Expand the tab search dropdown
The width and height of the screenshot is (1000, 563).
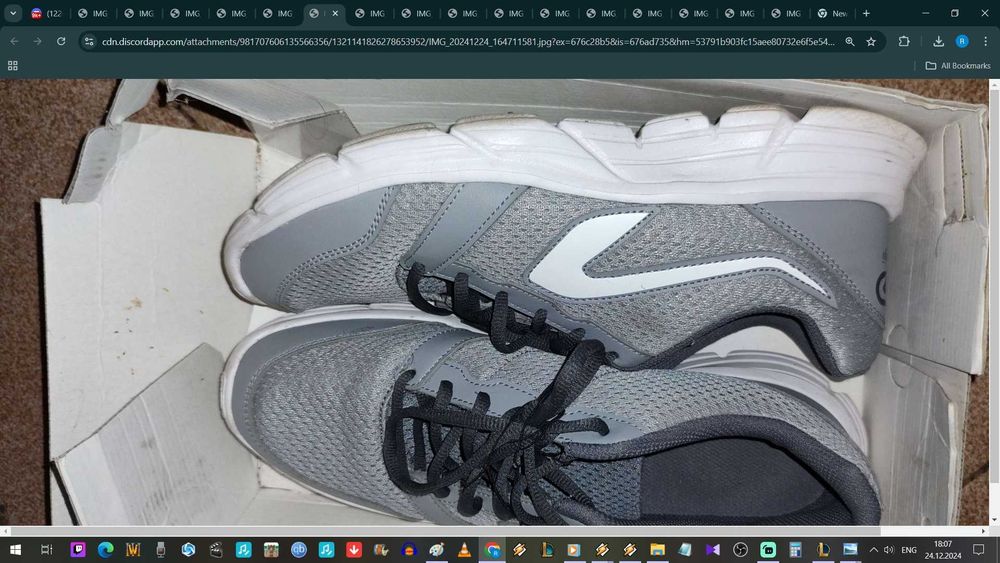(x=13, y=13)
